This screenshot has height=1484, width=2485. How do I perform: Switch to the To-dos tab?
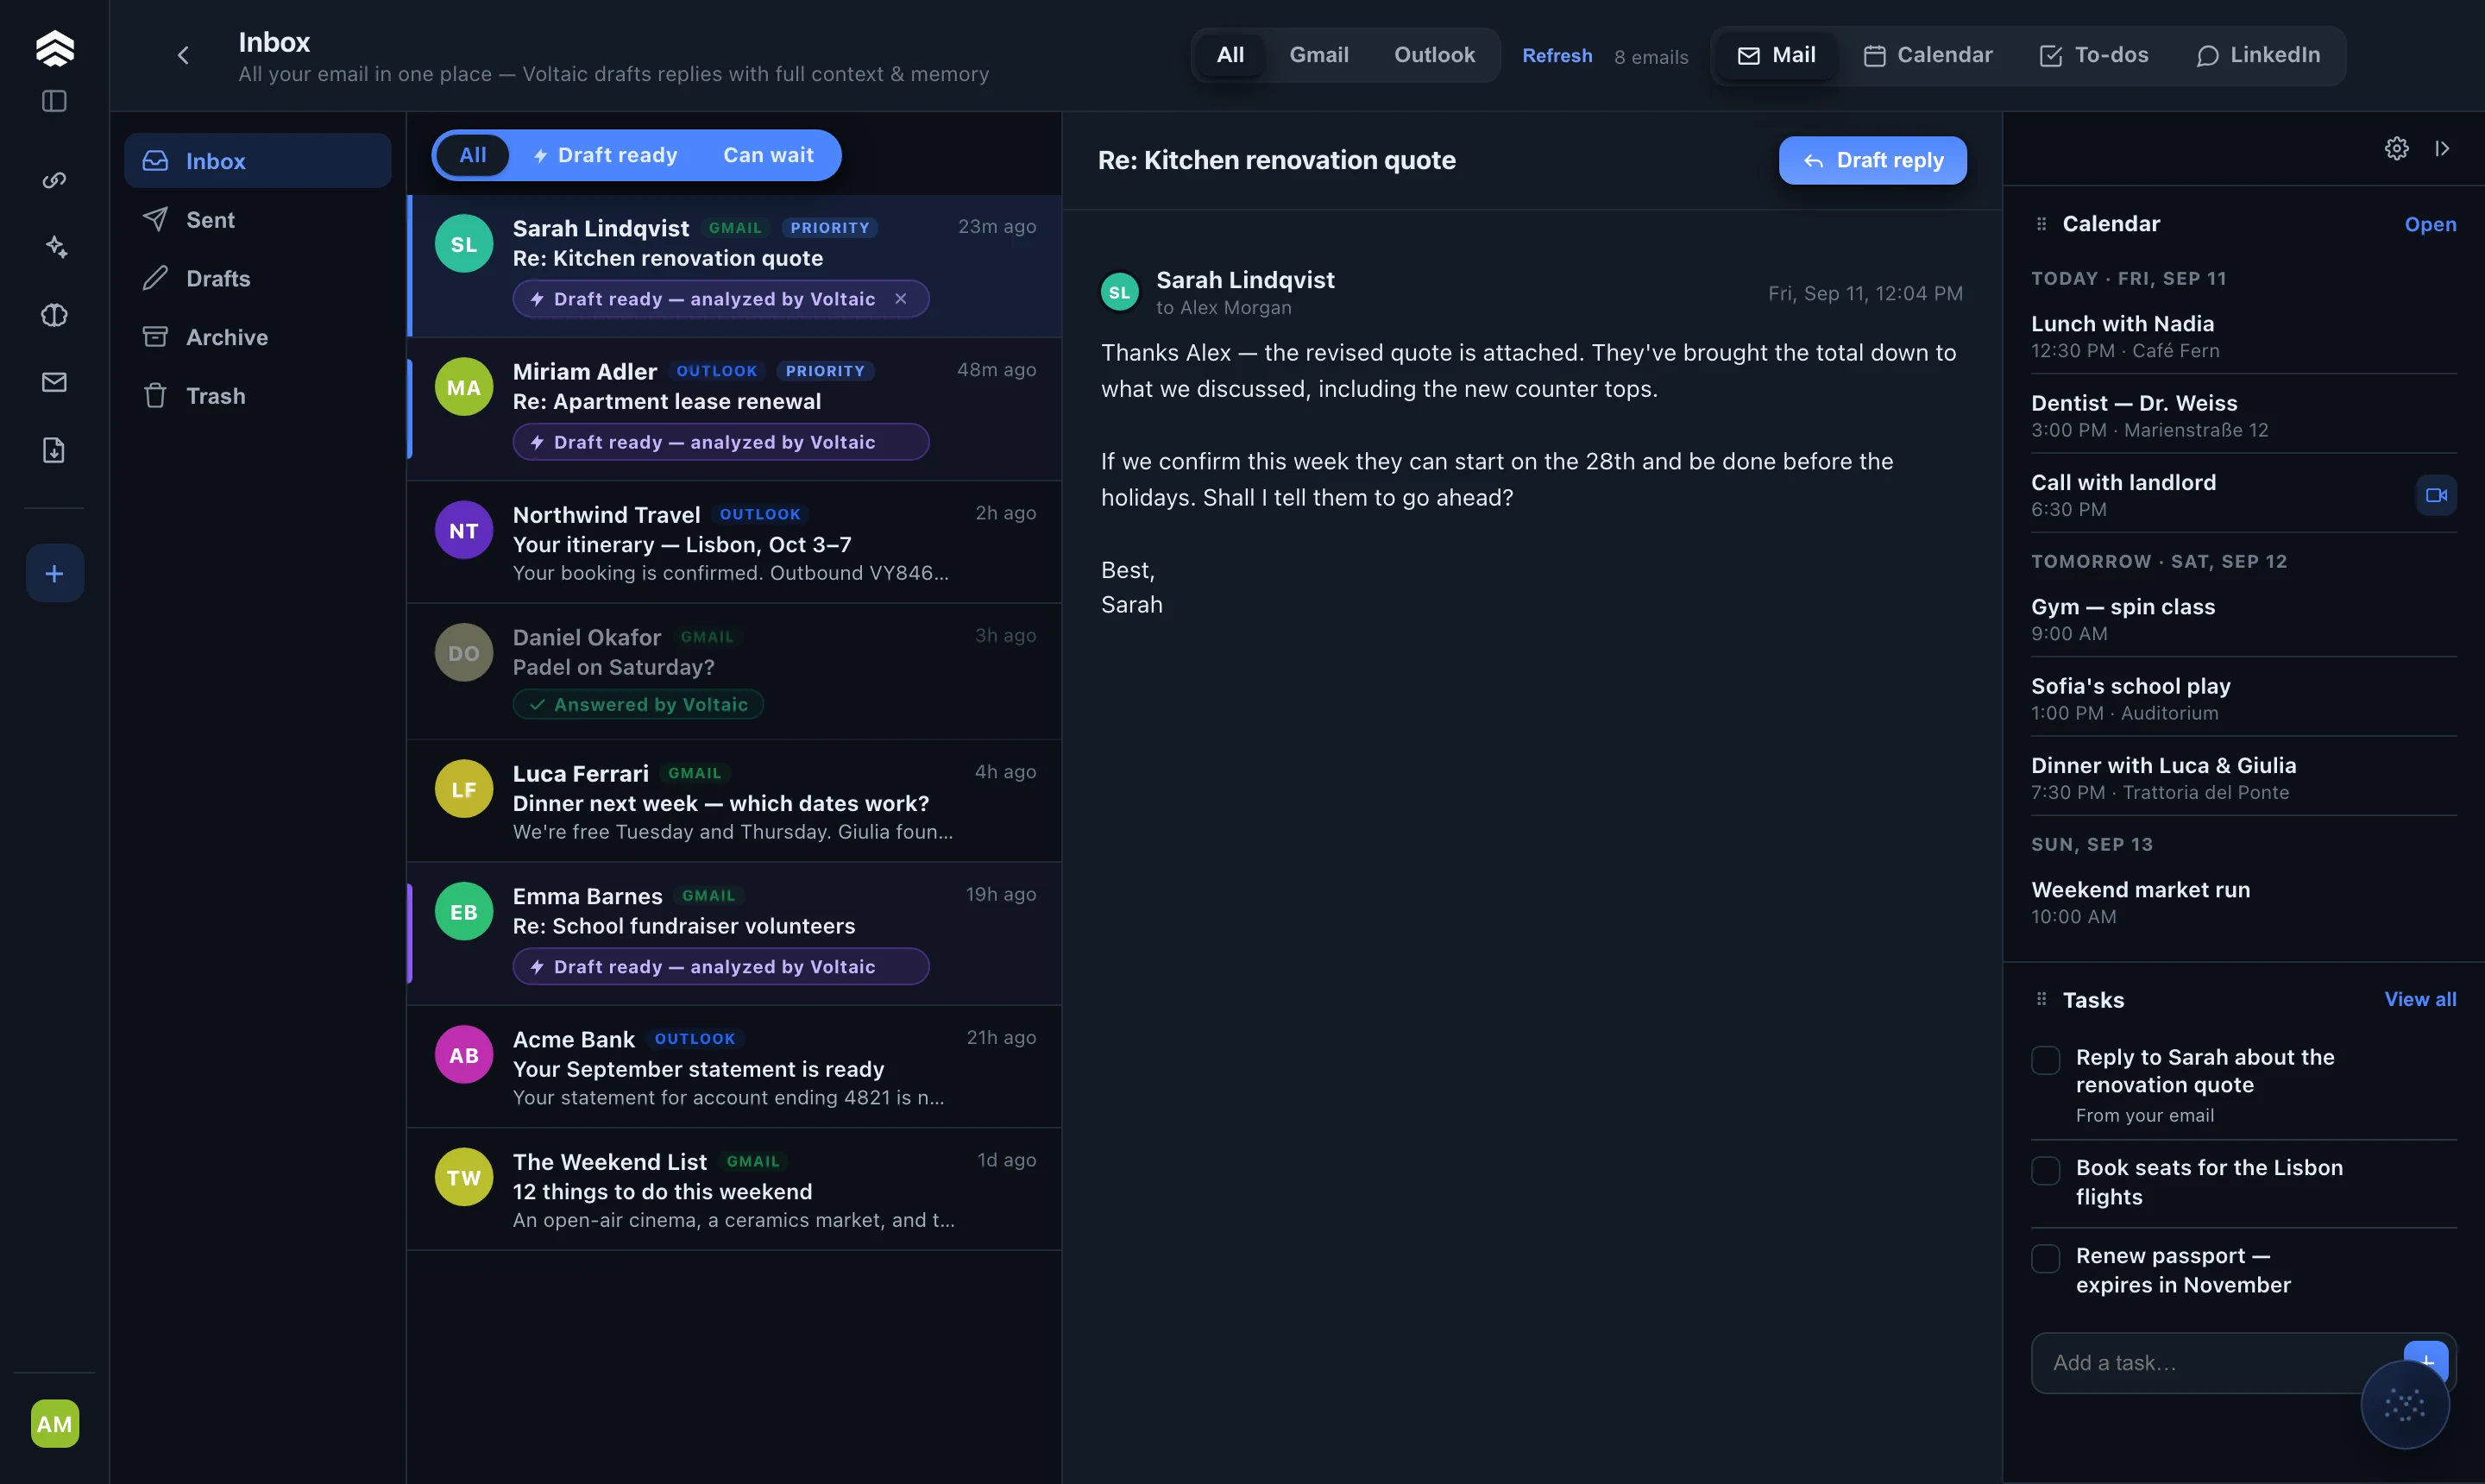(x=2094, y=55)
